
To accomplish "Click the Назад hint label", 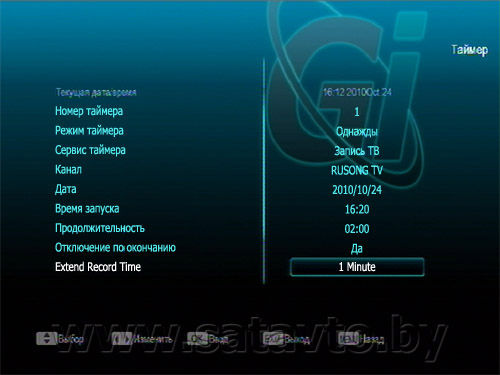I will [372, 339].
